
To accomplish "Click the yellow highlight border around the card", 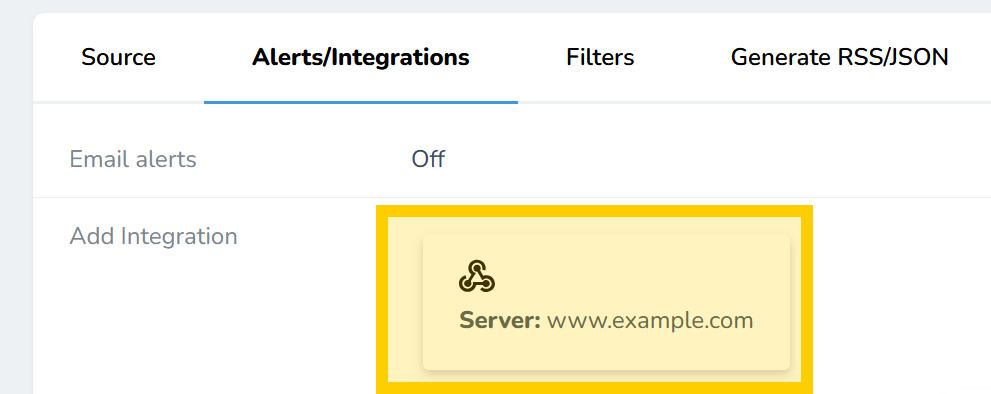I will 594,211.
